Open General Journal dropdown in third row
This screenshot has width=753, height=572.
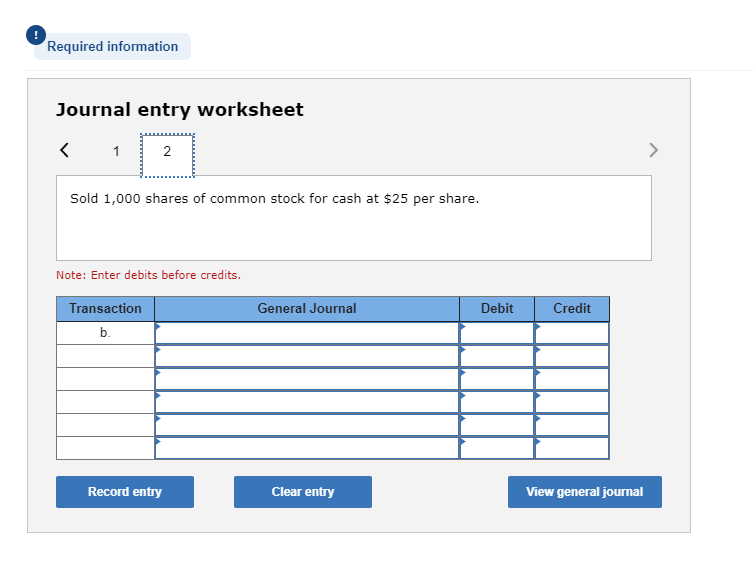(307, 379)
